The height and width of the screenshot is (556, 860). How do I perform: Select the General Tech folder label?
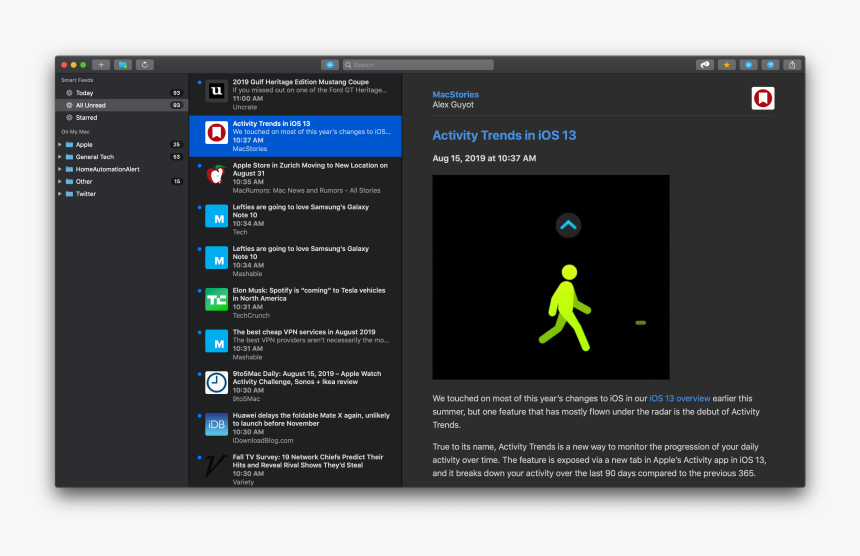click(x=95, y=157)
